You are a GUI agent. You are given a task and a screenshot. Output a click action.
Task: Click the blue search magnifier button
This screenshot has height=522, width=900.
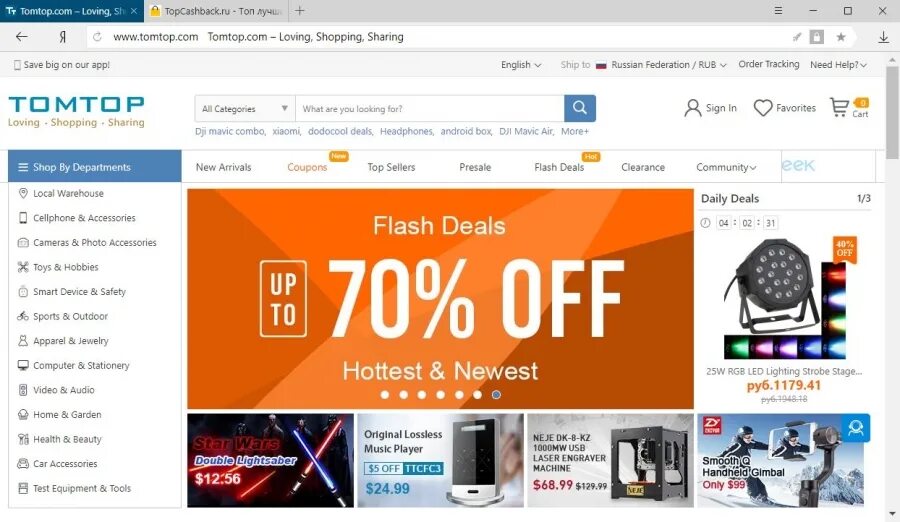click(580, 108)
